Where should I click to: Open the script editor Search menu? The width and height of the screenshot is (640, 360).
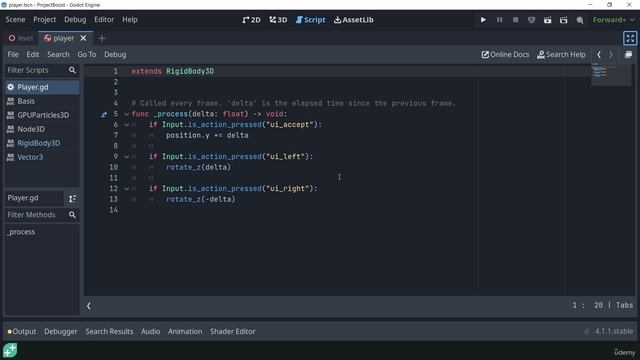pyautogui.click(x=58, y=54)
